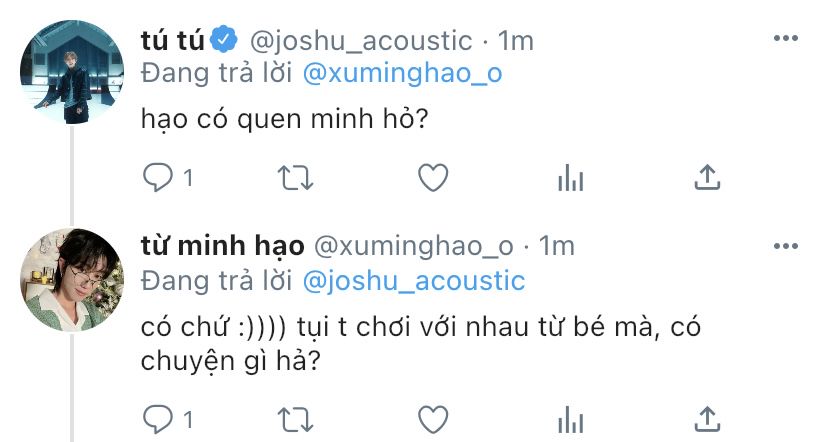Open @xuminghao_o mention link in first tweet
Image resolution: width=828 pixels, height=442 pixels.
click(x=402, y=73)
